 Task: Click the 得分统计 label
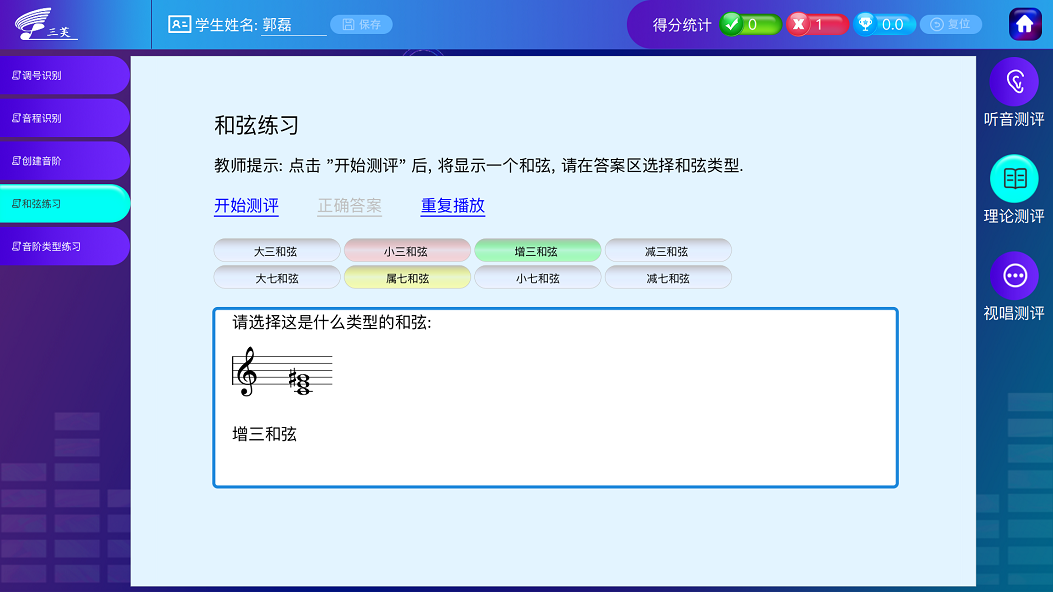pyautogui.click(x=682, y=26)
